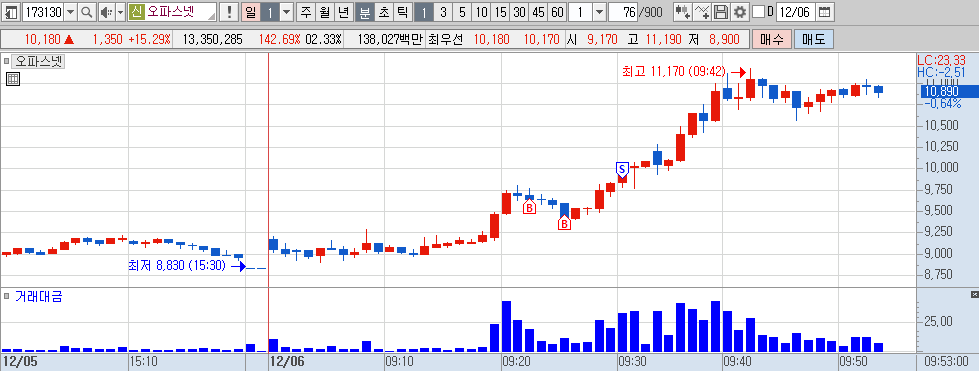The height and width of the screenshot is (371, 979).
Task: Click the add candlestick chart icon
Action: pos(683,12)
